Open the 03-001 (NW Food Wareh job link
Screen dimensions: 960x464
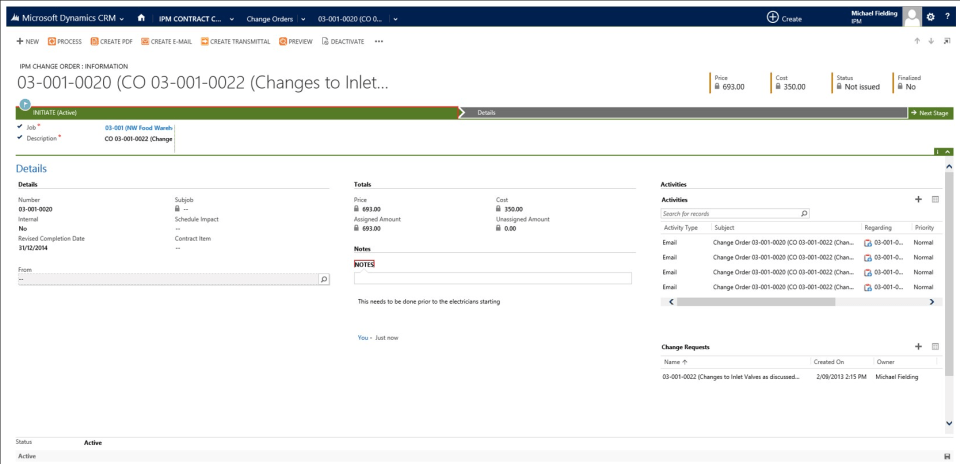[138, 128]
